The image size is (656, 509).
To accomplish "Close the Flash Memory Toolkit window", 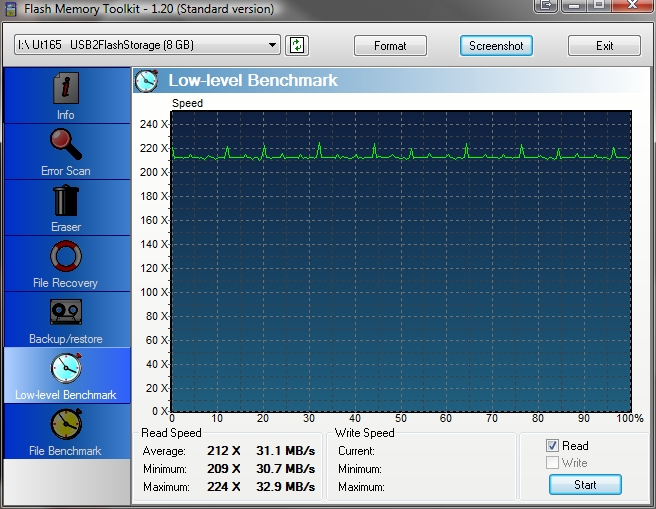I will (634, 6).
